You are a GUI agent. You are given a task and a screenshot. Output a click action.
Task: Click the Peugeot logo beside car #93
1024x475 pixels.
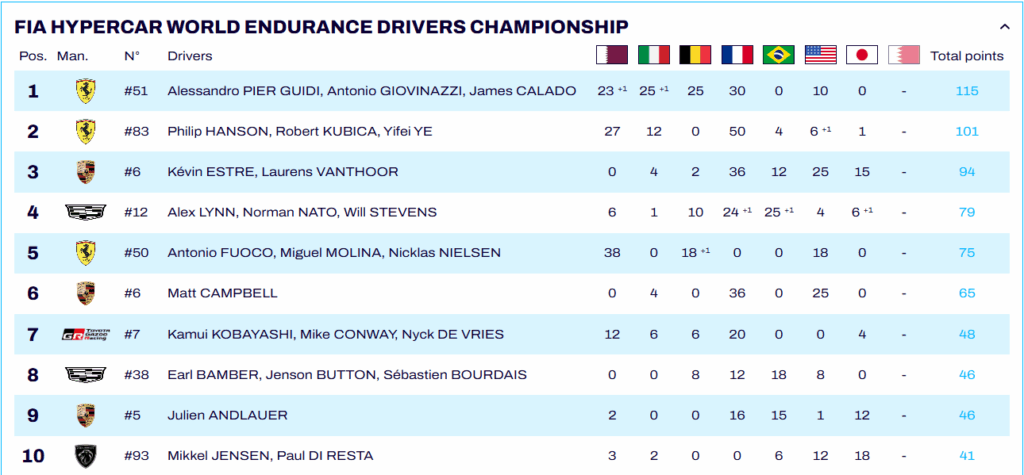(85, 456)
